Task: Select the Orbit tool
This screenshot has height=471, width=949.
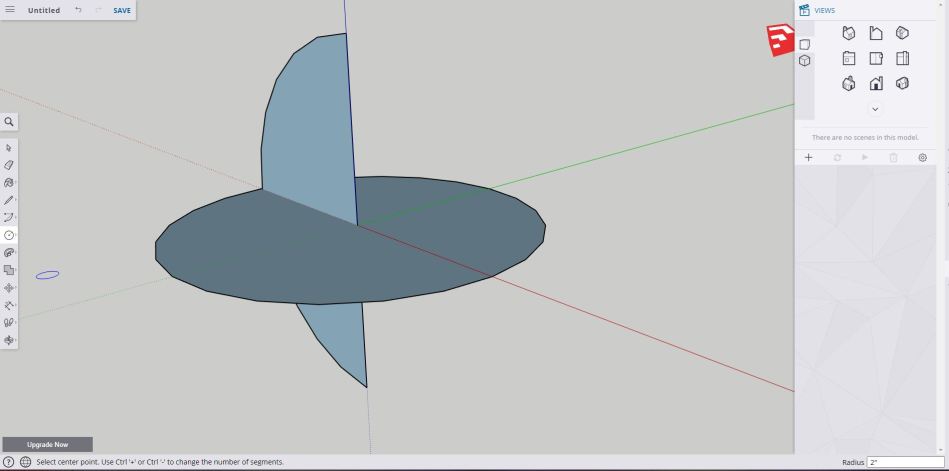Action: [x=9, y=340]
